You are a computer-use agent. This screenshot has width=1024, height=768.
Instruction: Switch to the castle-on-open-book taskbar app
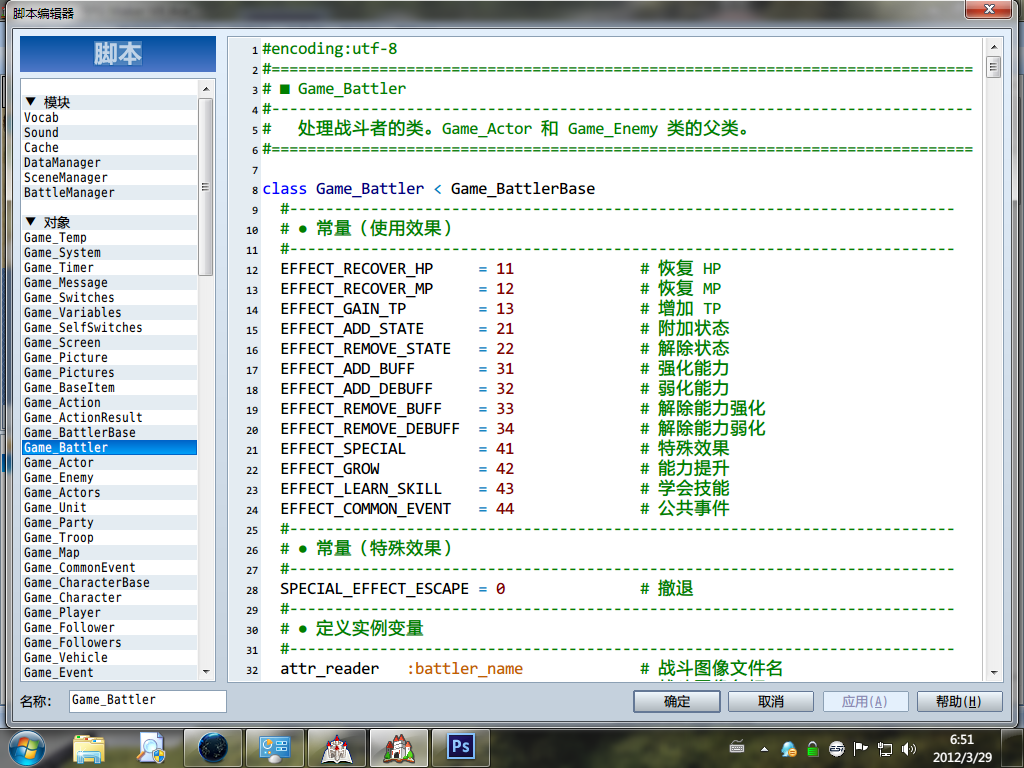point(337,748)
